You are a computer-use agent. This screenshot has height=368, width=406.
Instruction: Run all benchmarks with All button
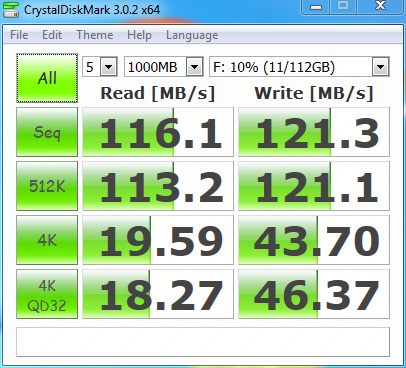tap(47, 78)
